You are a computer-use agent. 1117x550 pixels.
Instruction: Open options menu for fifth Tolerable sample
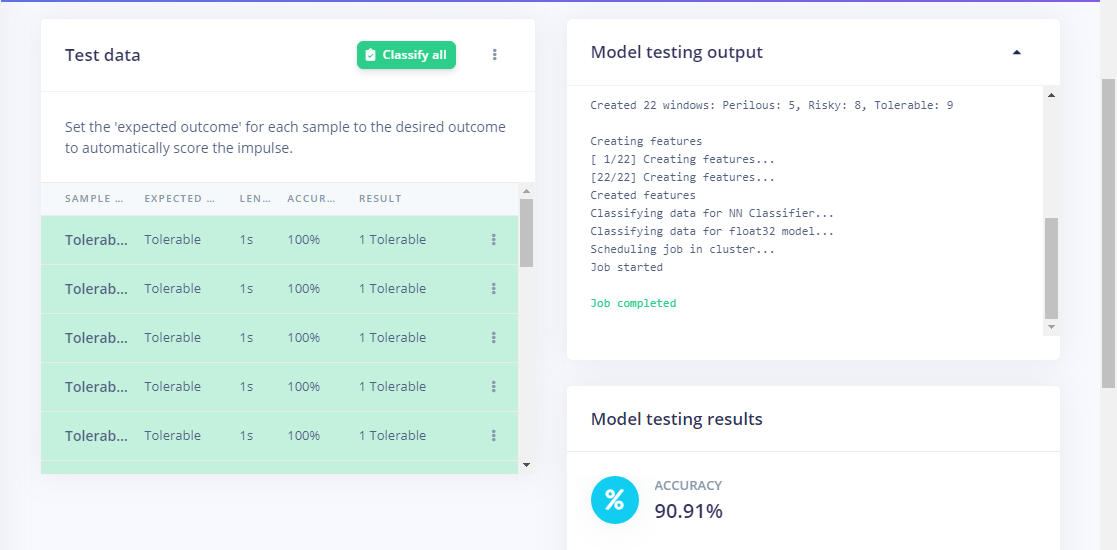pyautogui.click(x=493, y=436)
